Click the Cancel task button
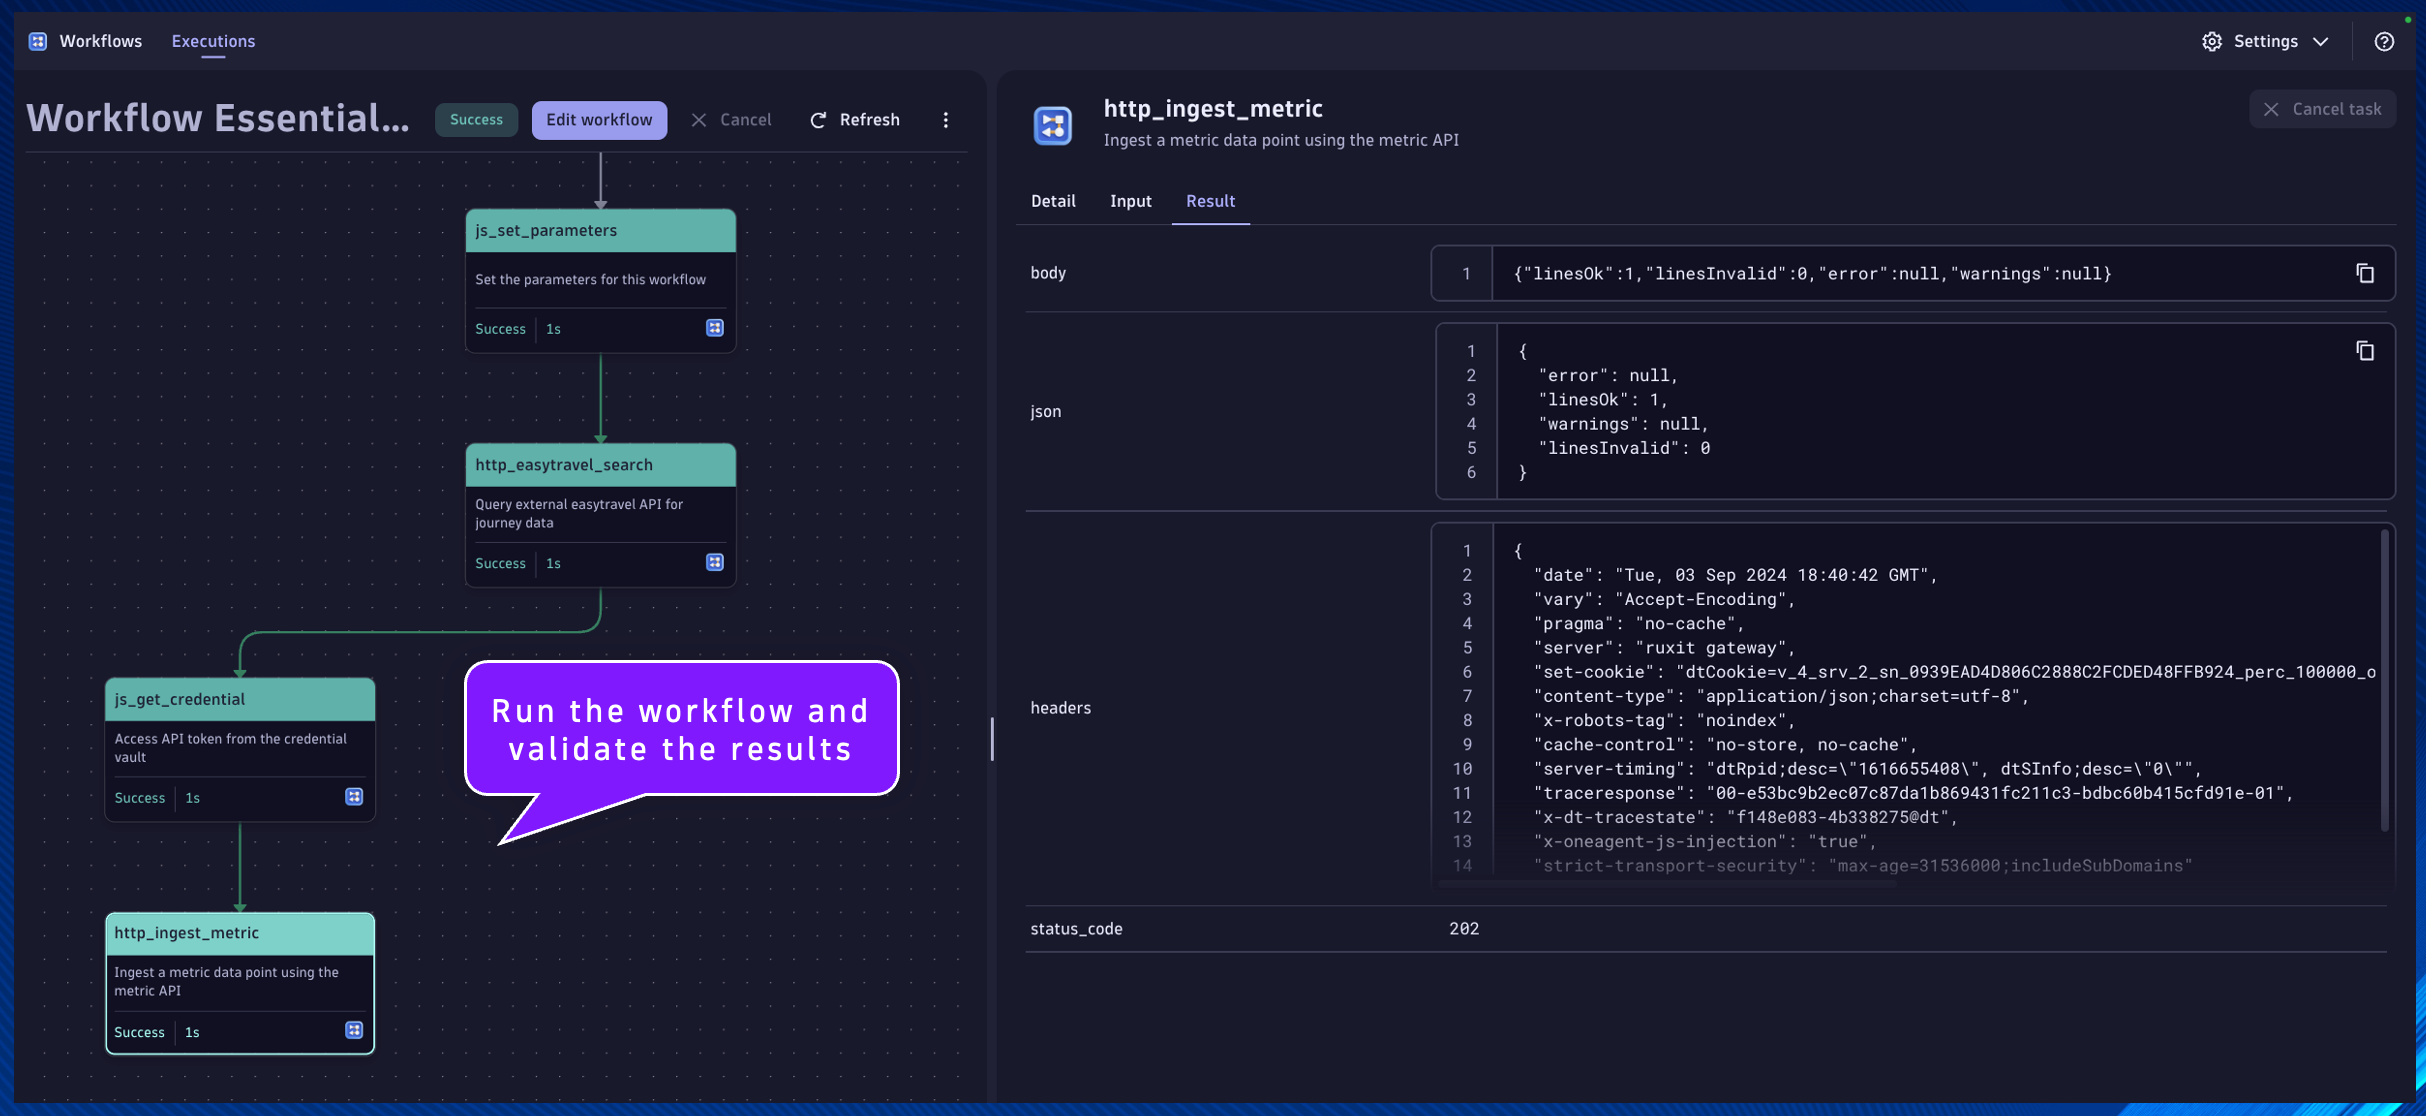 point(2322,109)
